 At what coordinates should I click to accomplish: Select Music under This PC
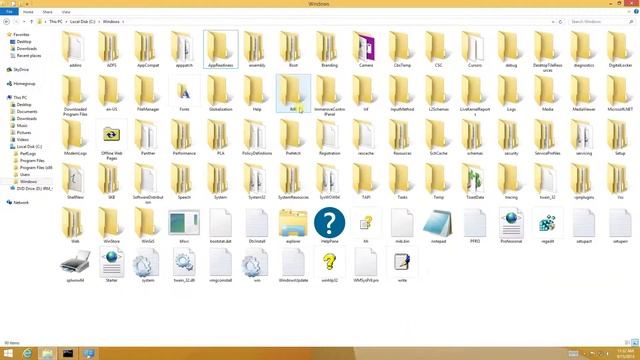pyautogui.click(x=22, y=125)
